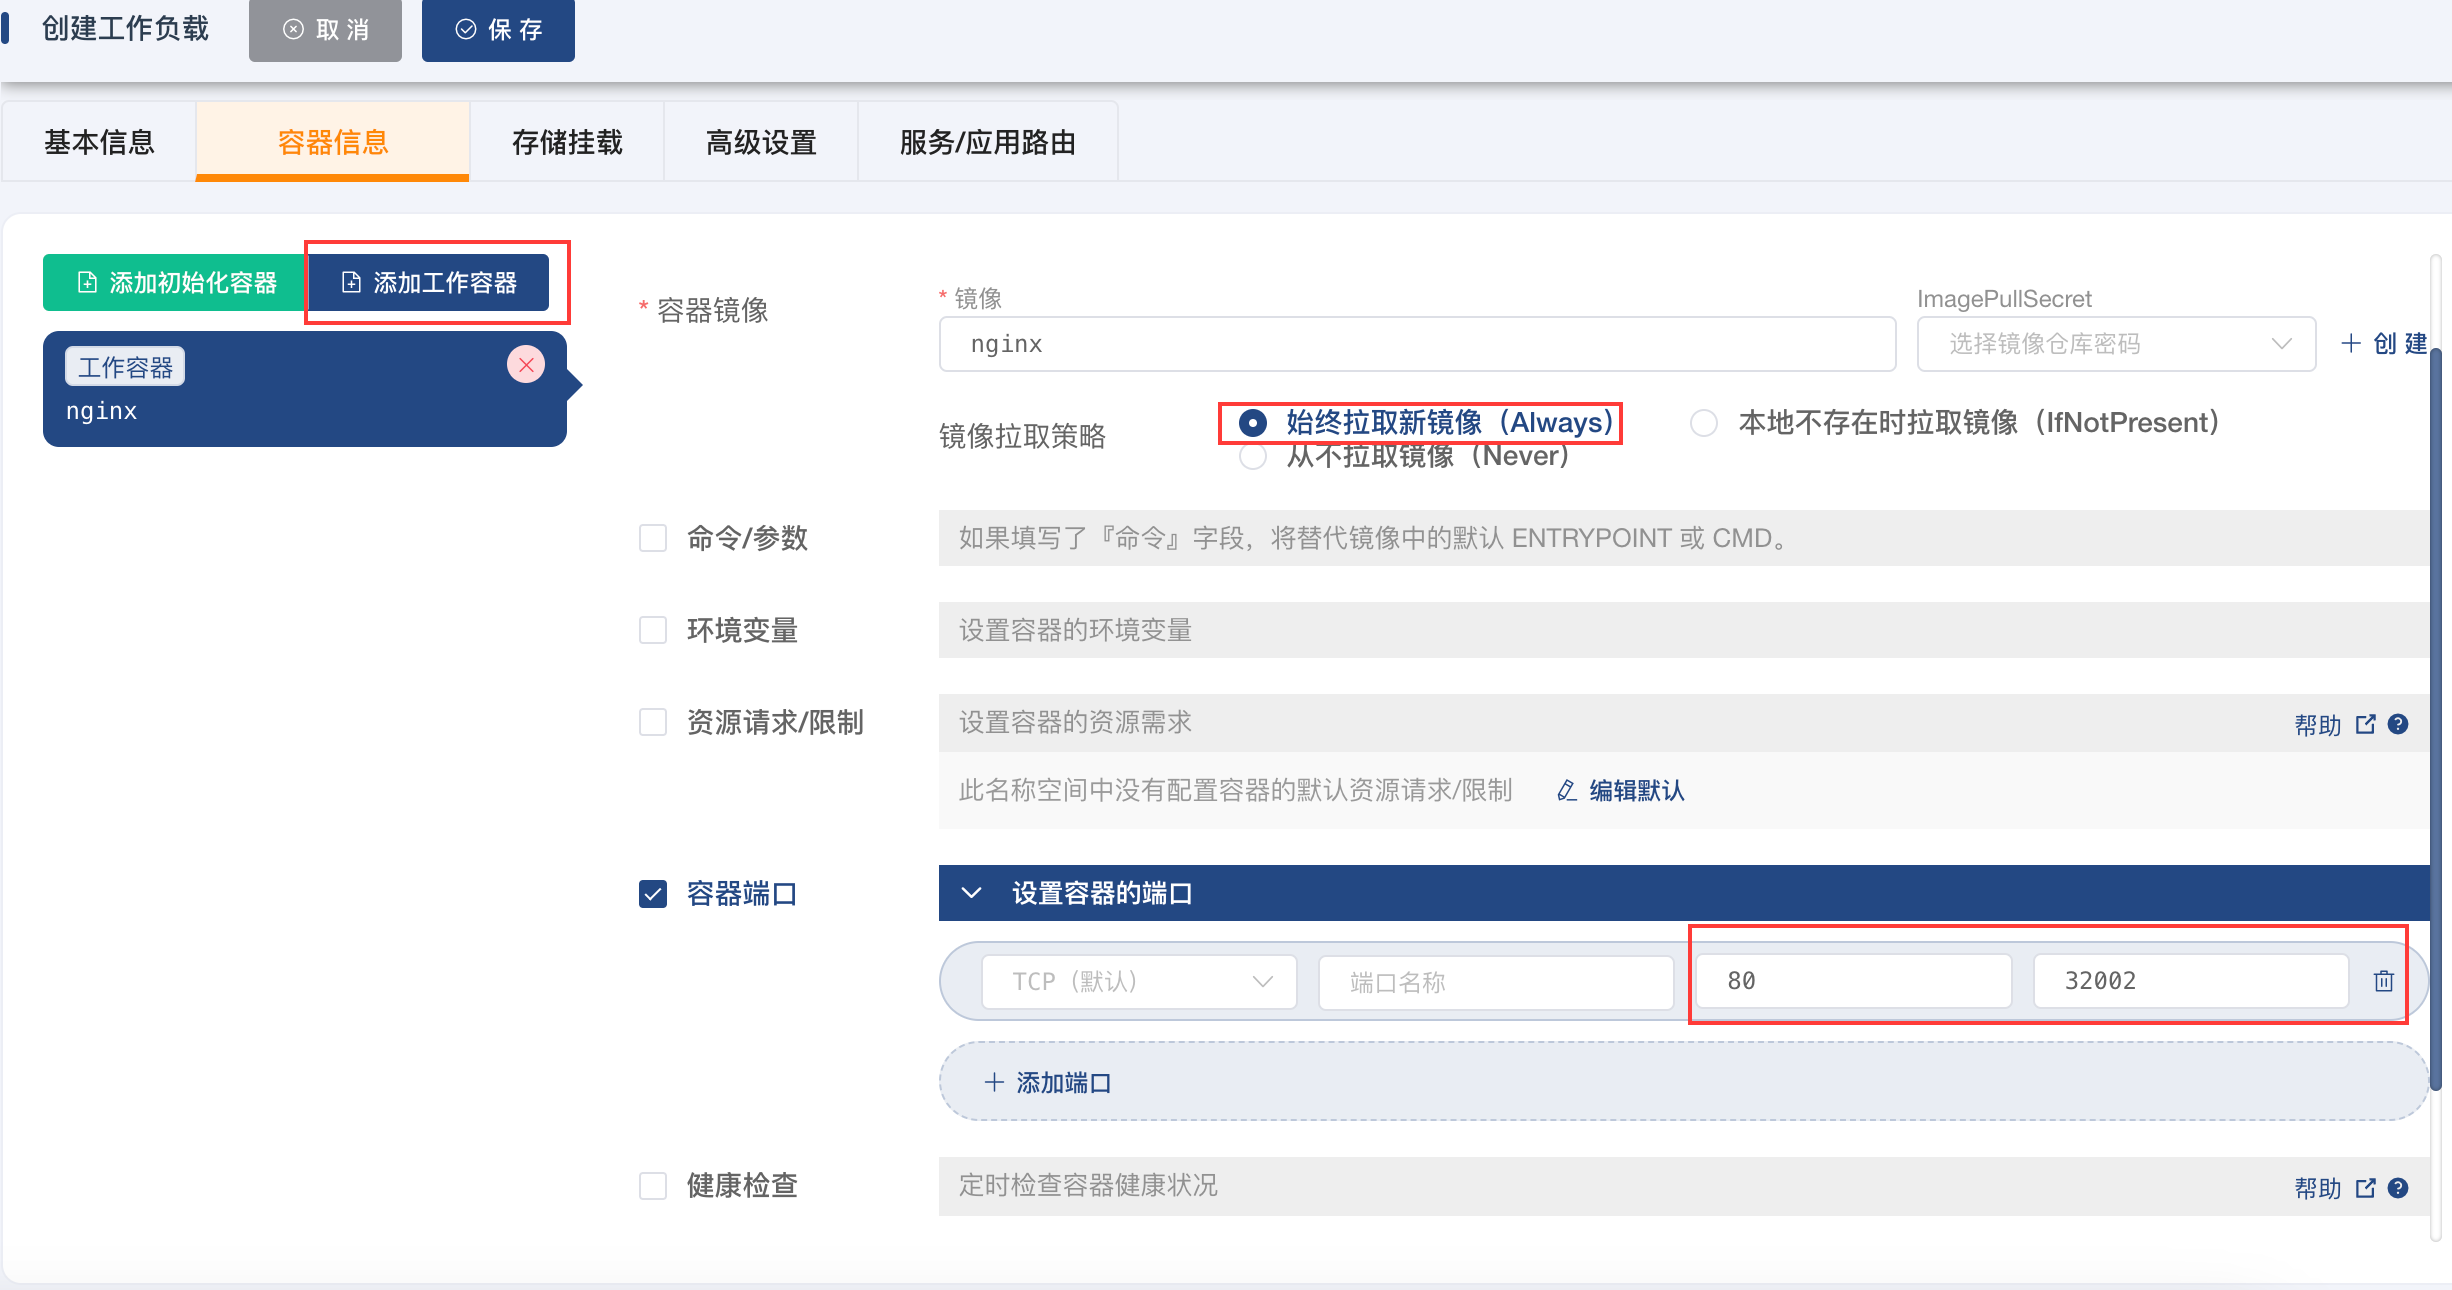Uncheck the 容器端口 checkbox

click(653, 893)
